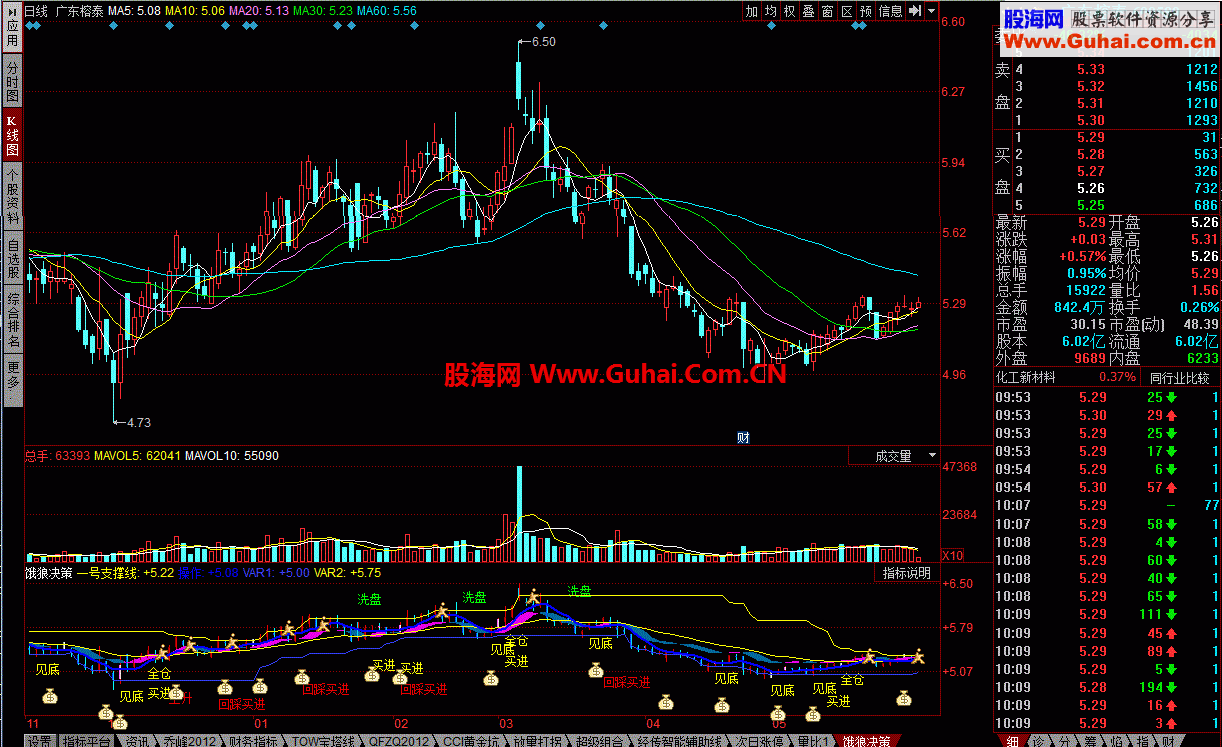The height and width of the screenshot is (747, 1222).
Task: Click the MA5: 5.08 legend
Action: [x=134, y=11]
